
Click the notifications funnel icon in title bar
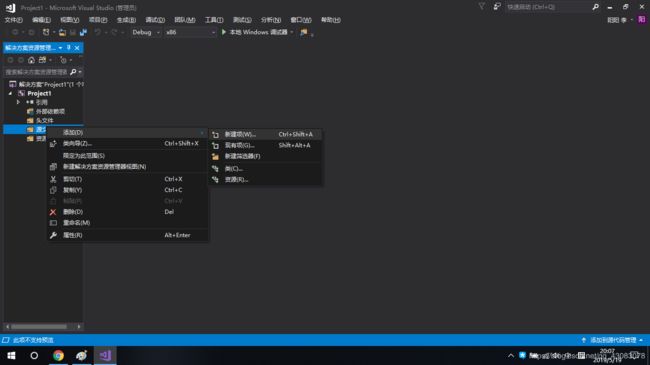(x=481, y=7)
